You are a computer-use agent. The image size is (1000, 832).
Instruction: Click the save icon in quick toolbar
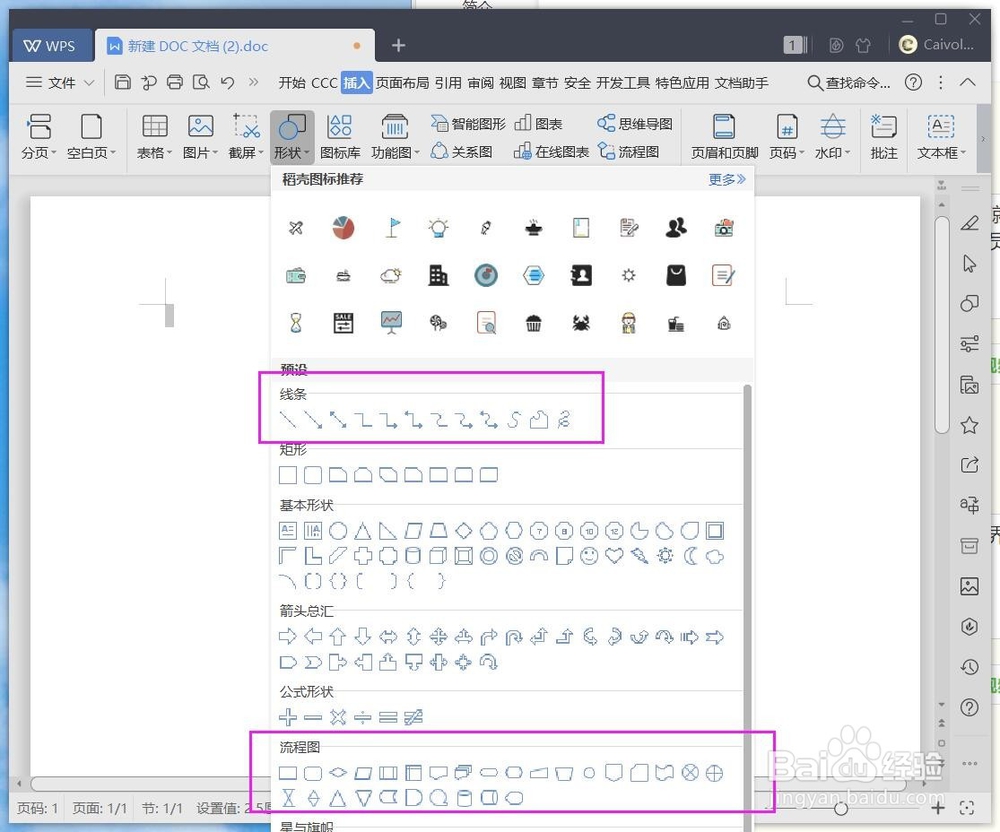(122, 82)
